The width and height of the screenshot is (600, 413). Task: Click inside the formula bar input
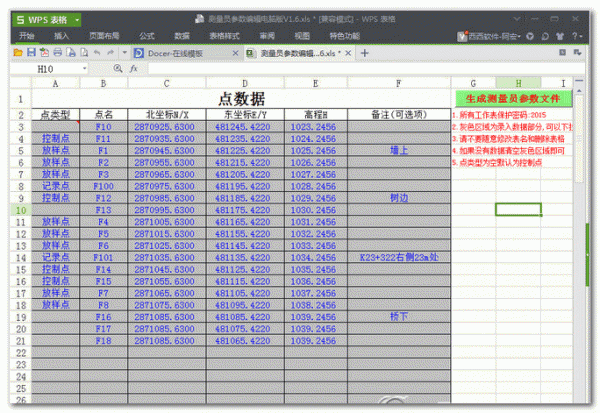coord(365,69)
